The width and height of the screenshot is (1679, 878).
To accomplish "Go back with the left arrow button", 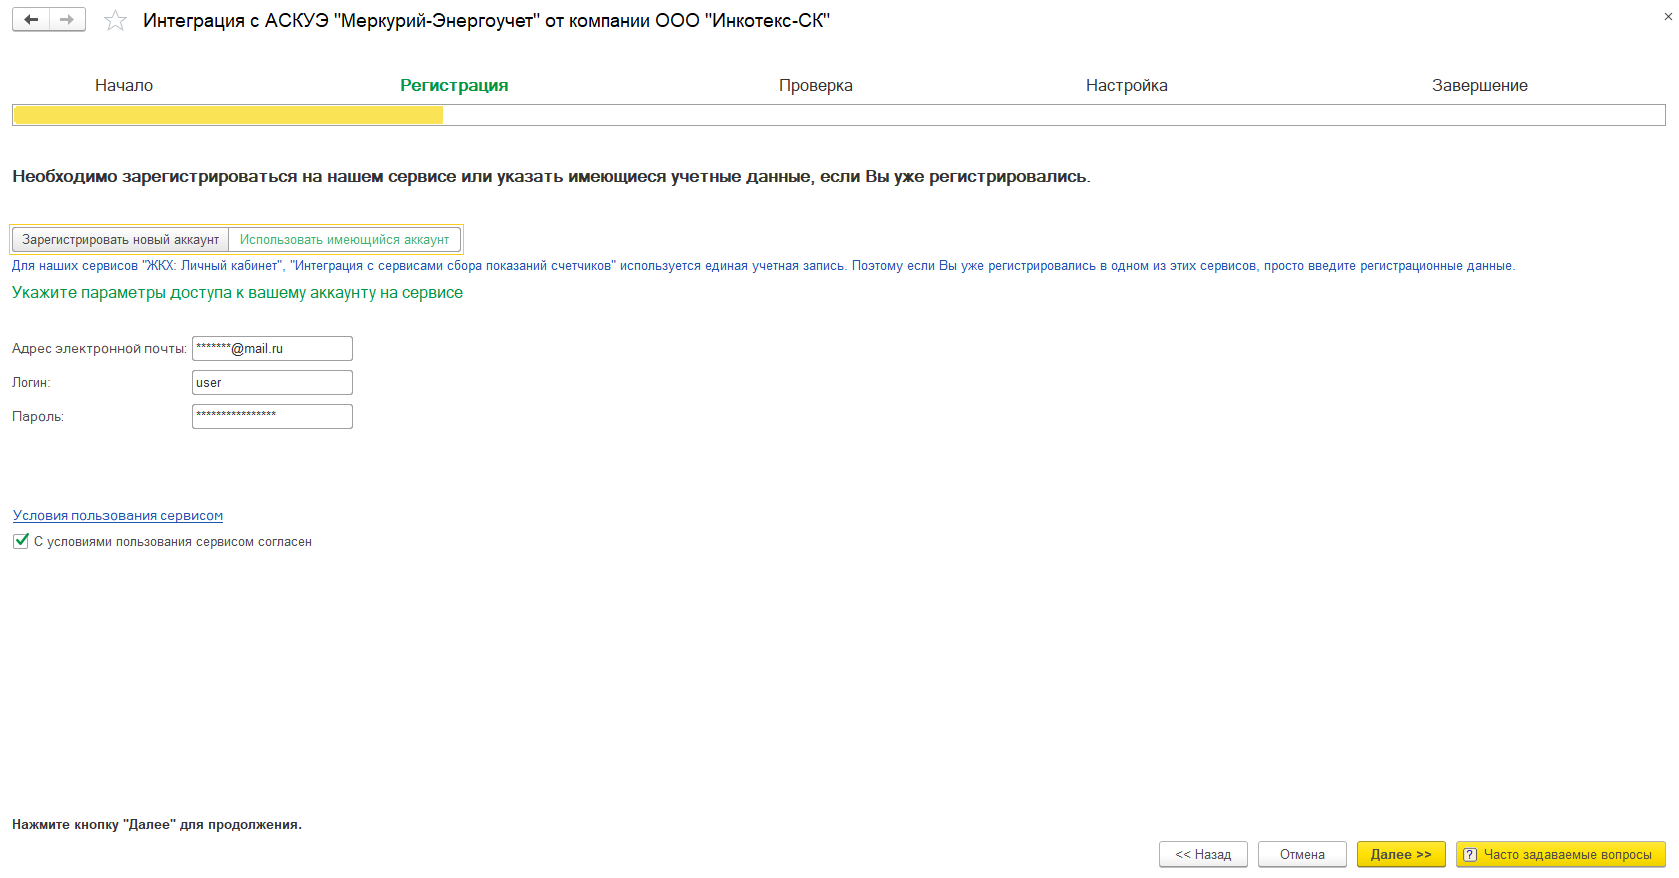I will coord(31,20).
